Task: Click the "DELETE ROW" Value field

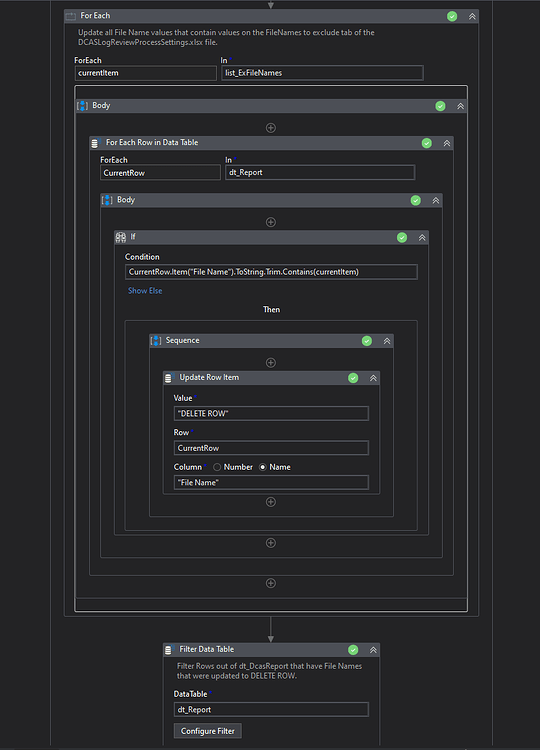Action: pos(271,413)
